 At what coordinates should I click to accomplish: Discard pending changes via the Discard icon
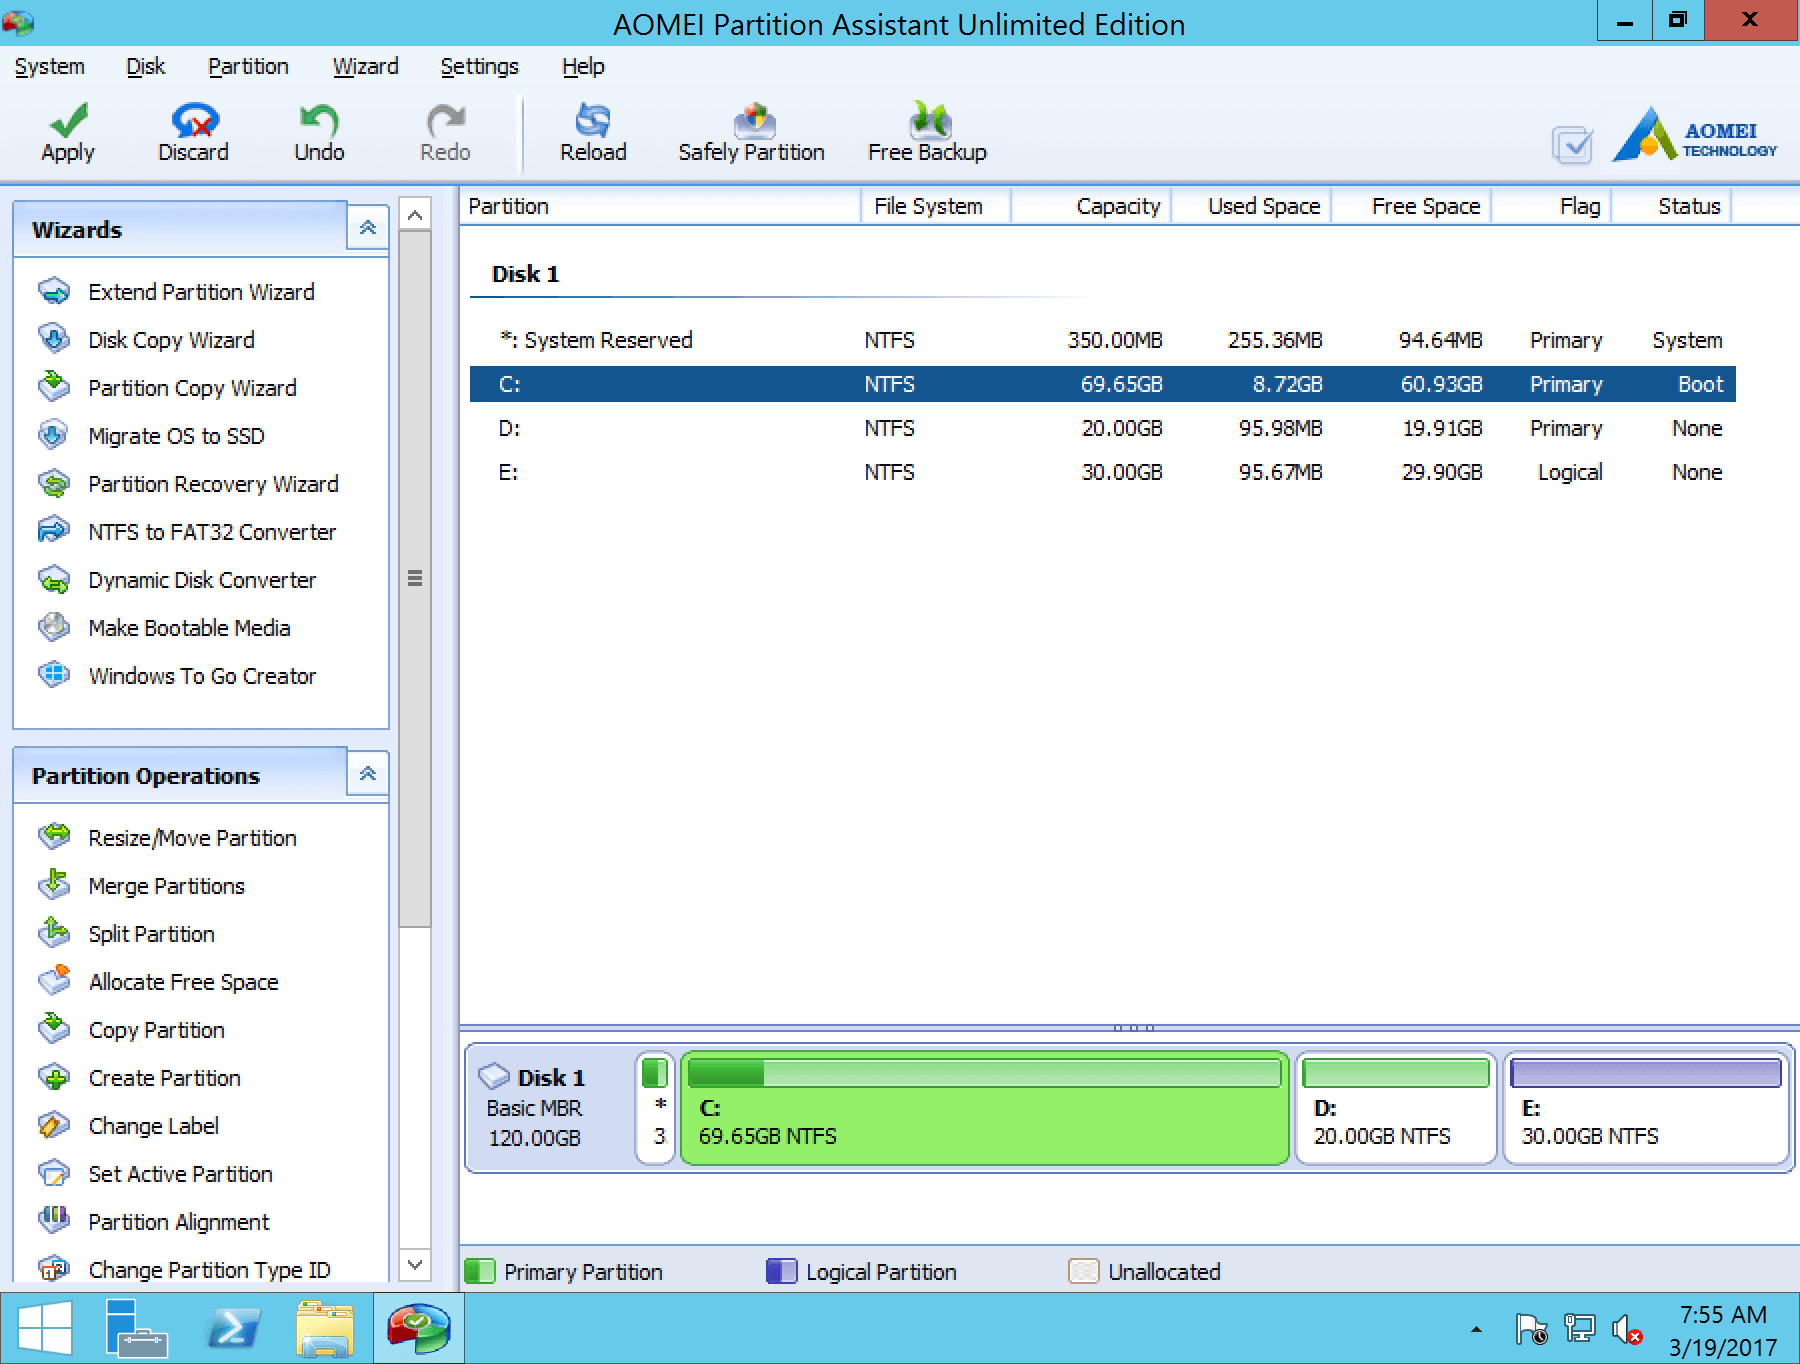(x=194, y=121)
